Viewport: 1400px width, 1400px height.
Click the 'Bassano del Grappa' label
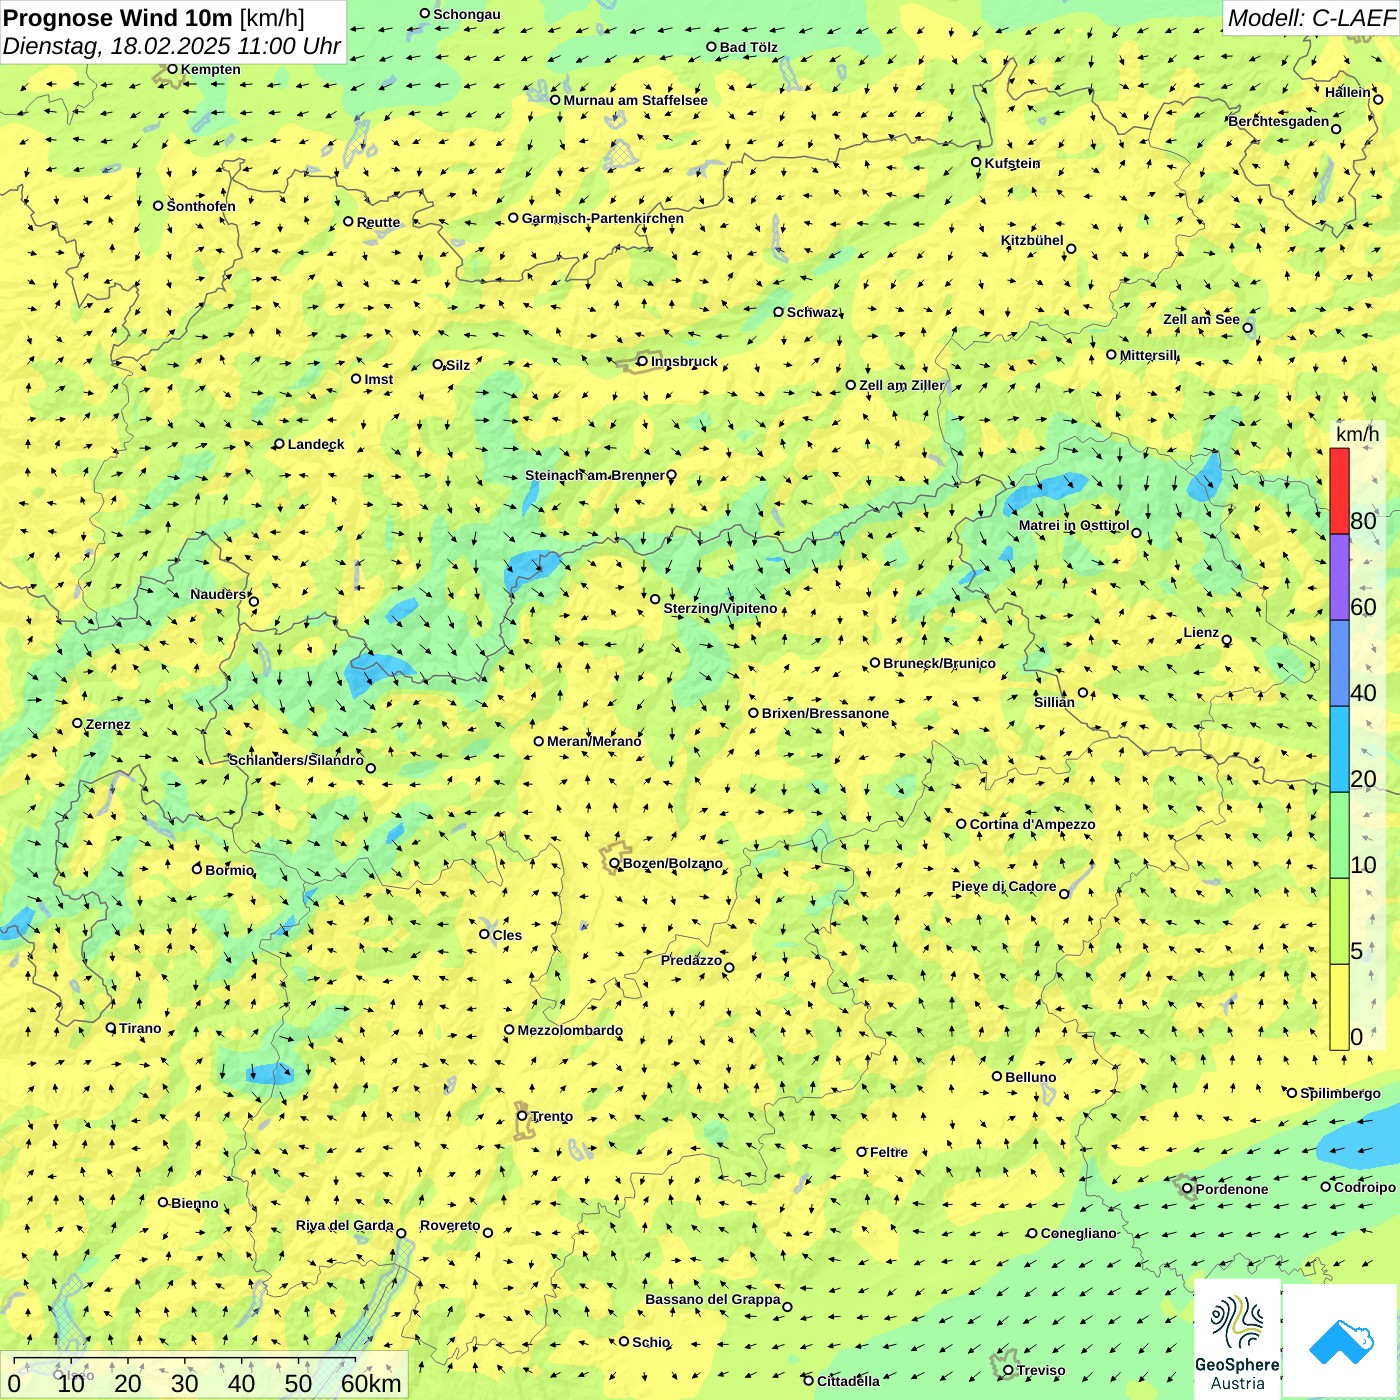(x=713, y=1299)
